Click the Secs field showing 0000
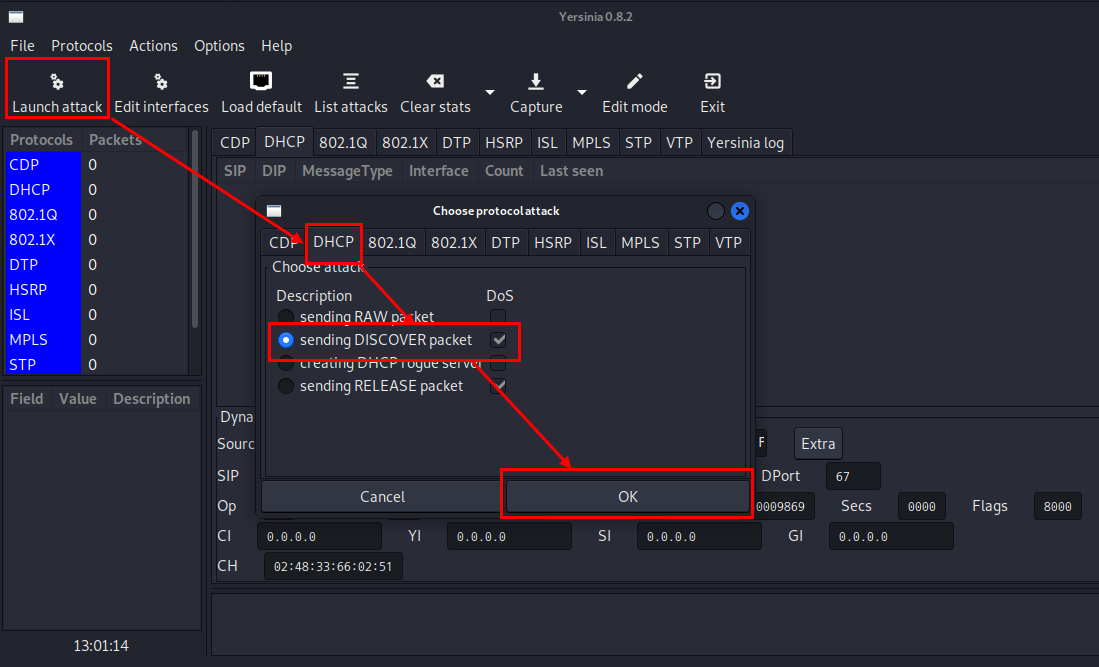1099x667 pixels. (922, 507)
